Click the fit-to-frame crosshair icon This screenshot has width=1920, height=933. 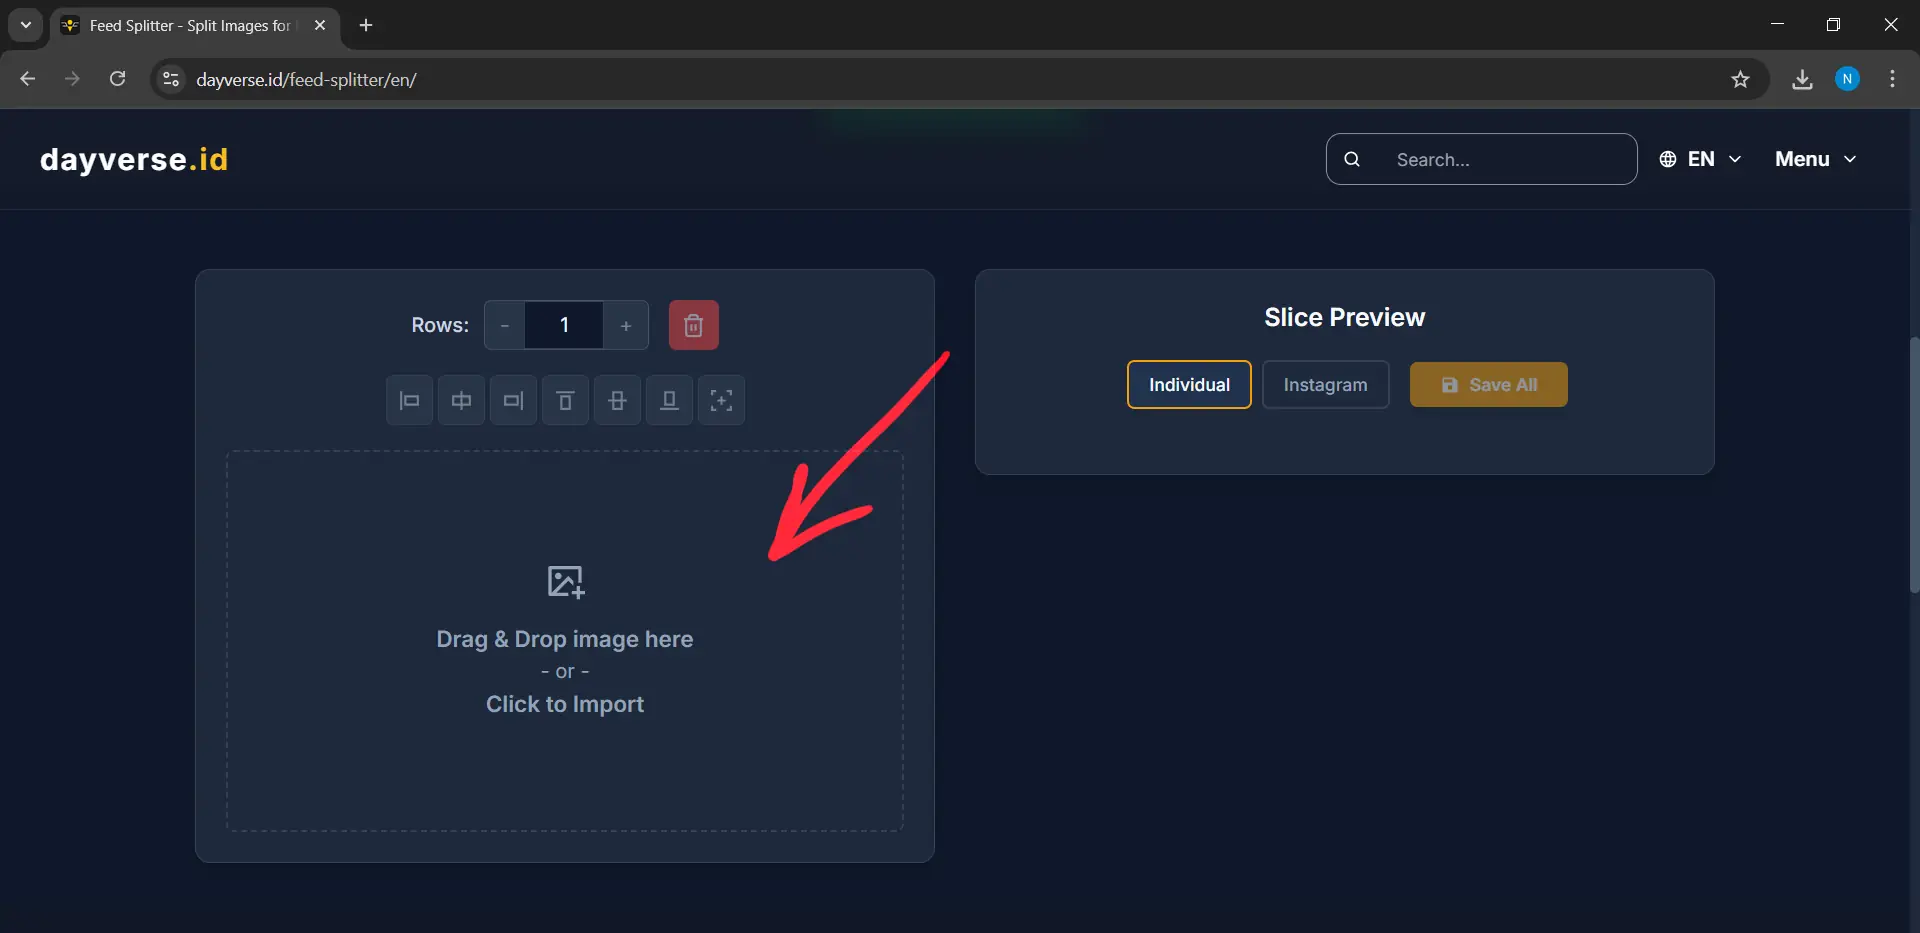[x=721, y=400]
